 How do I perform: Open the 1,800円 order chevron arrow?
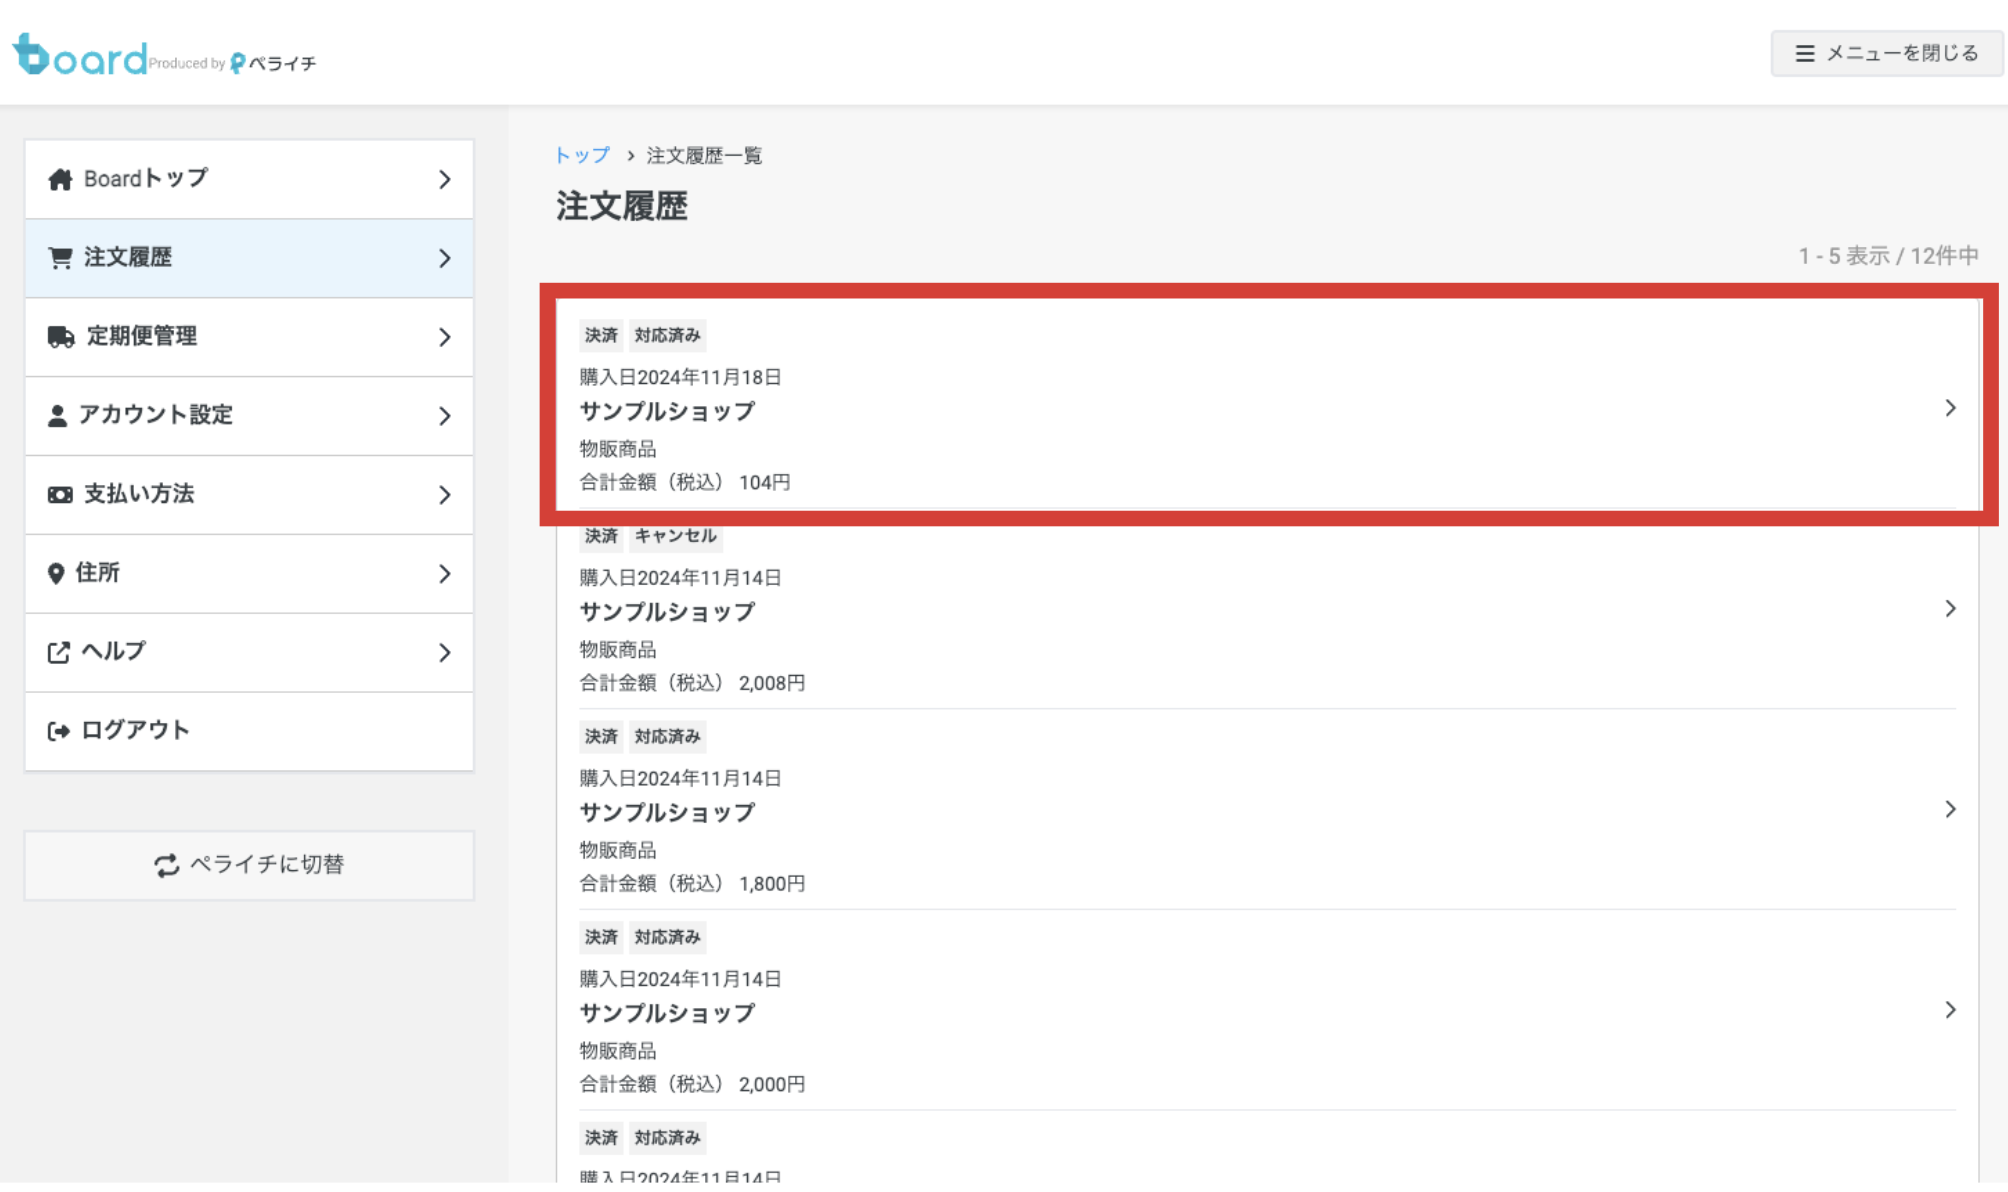point(1950,810)
